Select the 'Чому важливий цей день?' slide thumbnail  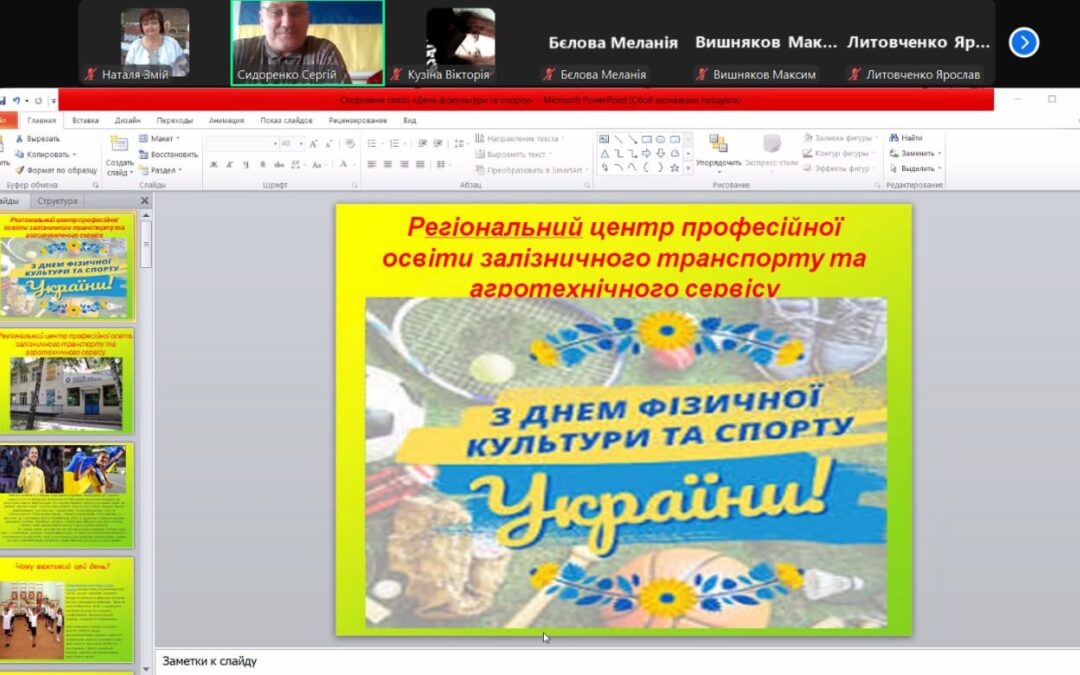point(67,610)
